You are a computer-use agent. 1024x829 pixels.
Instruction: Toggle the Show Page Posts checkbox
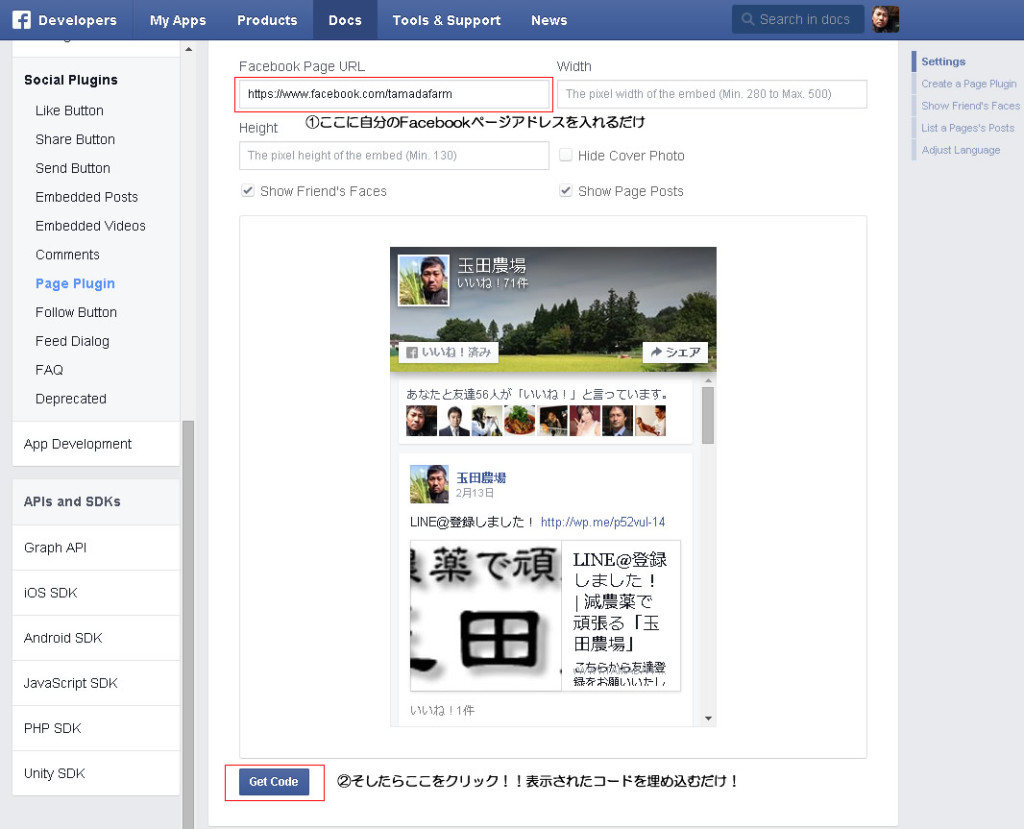click(566, 191)
